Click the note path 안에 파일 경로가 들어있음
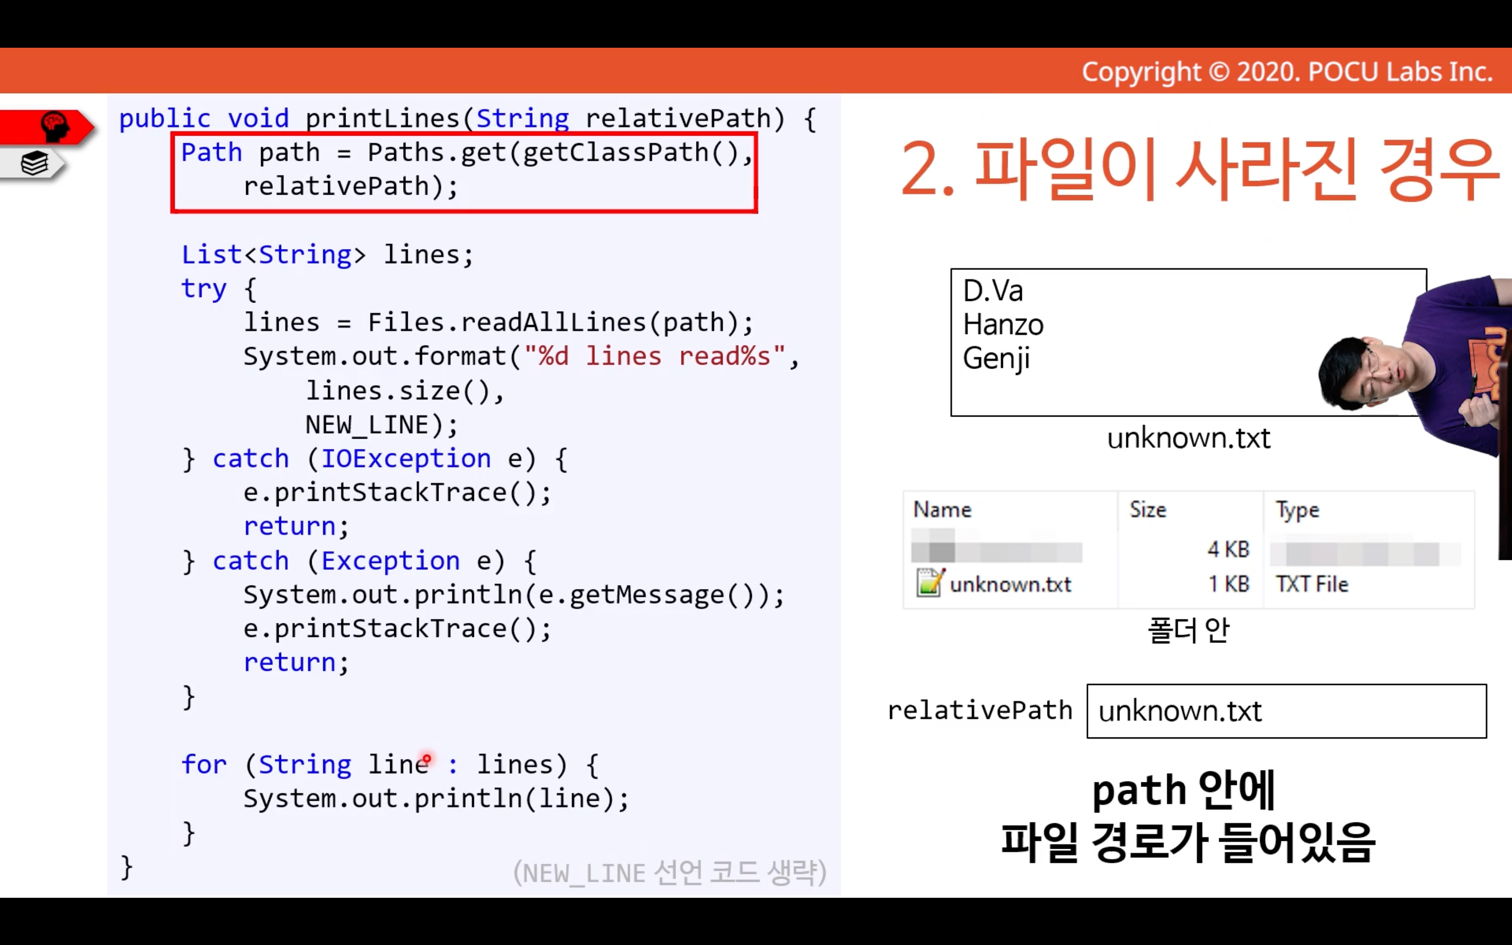This screenshot has width=1512, height=945. click(x=1188, y=817)
